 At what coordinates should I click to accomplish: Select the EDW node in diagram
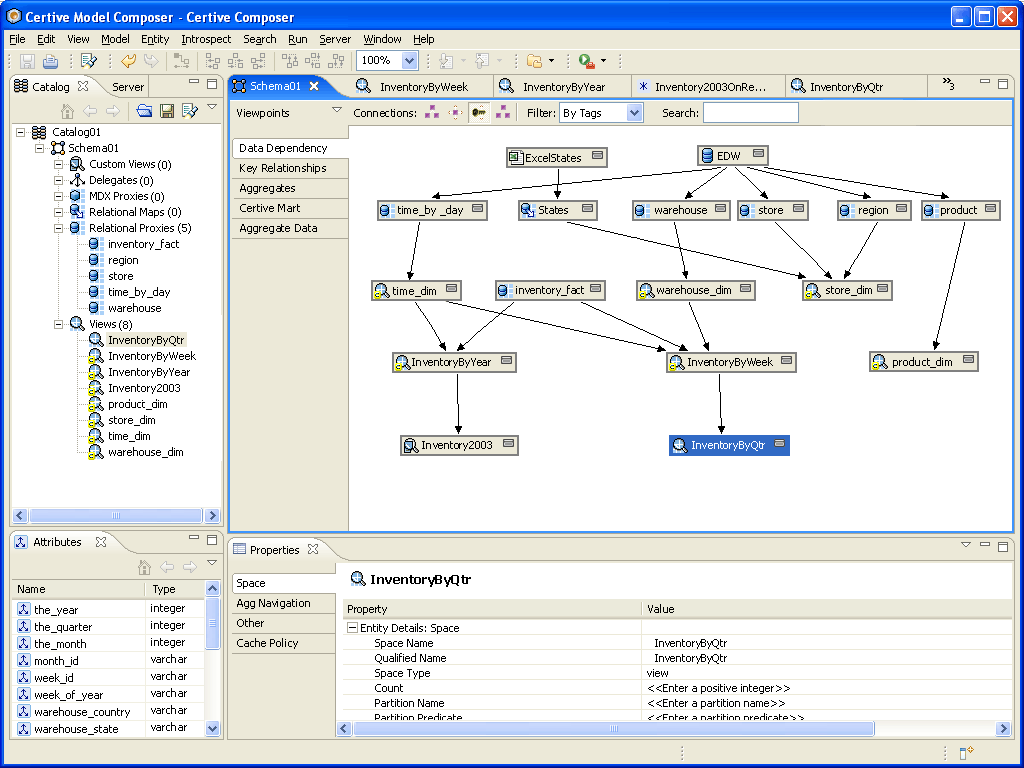tap(732, 155)
